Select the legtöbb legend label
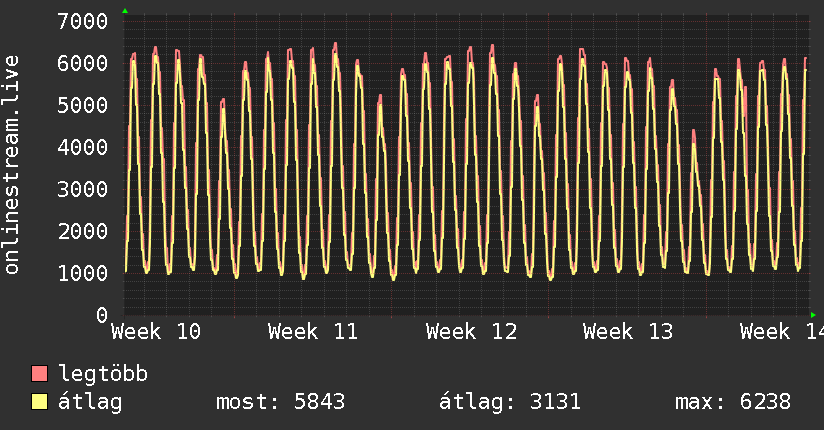The height and width of the screenshot is (430, 824). (x=103, y=375)
